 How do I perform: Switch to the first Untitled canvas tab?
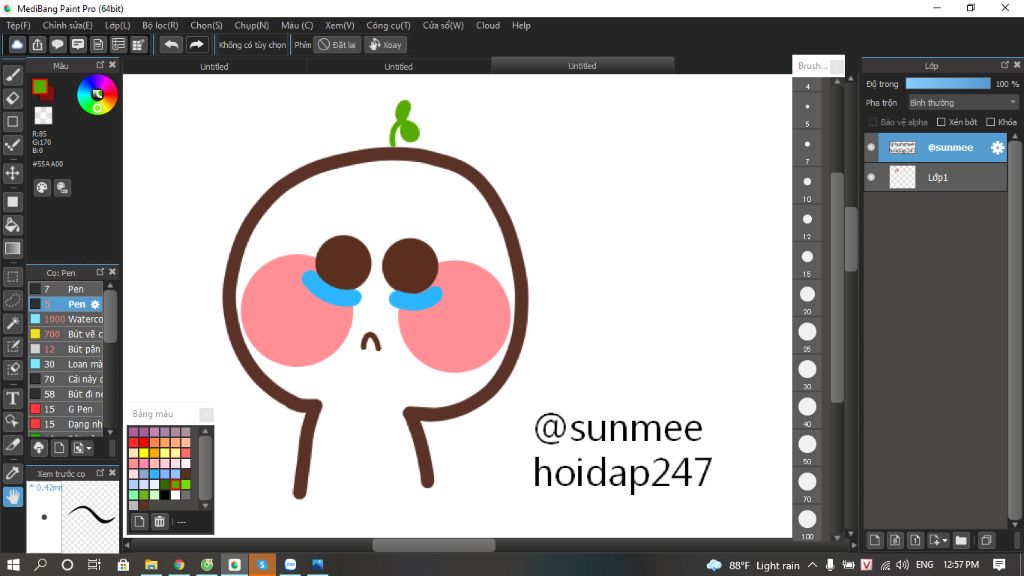tap(214, 66)
